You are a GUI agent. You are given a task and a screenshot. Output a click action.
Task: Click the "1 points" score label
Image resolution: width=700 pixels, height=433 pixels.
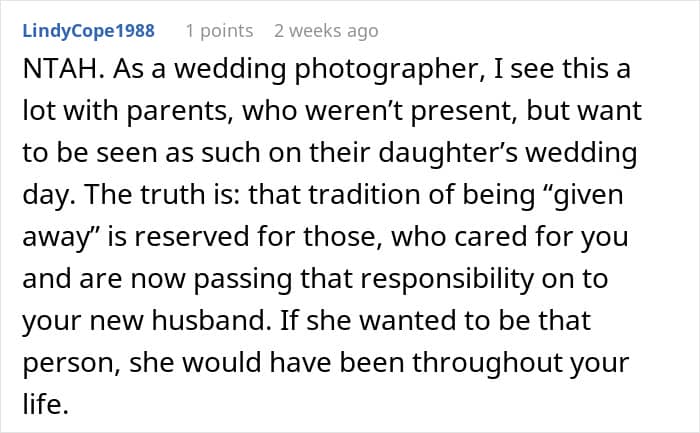(x=219, y=30)
